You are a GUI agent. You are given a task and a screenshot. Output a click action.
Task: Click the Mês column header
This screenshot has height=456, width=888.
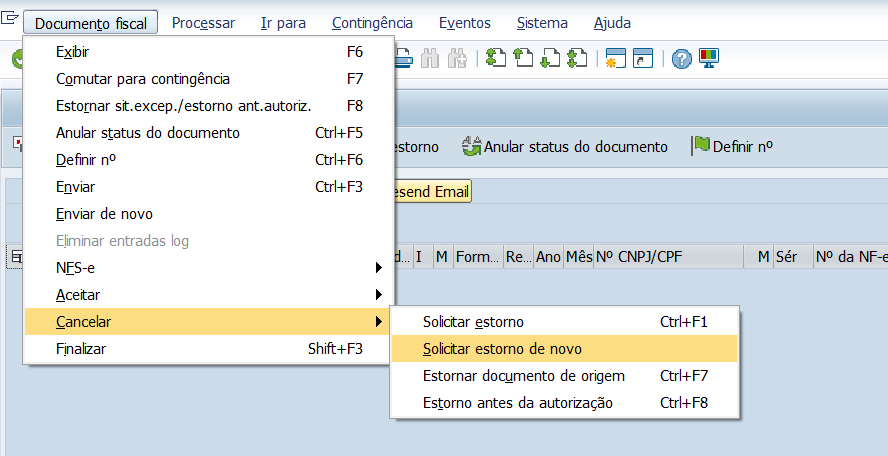point(579,257)
